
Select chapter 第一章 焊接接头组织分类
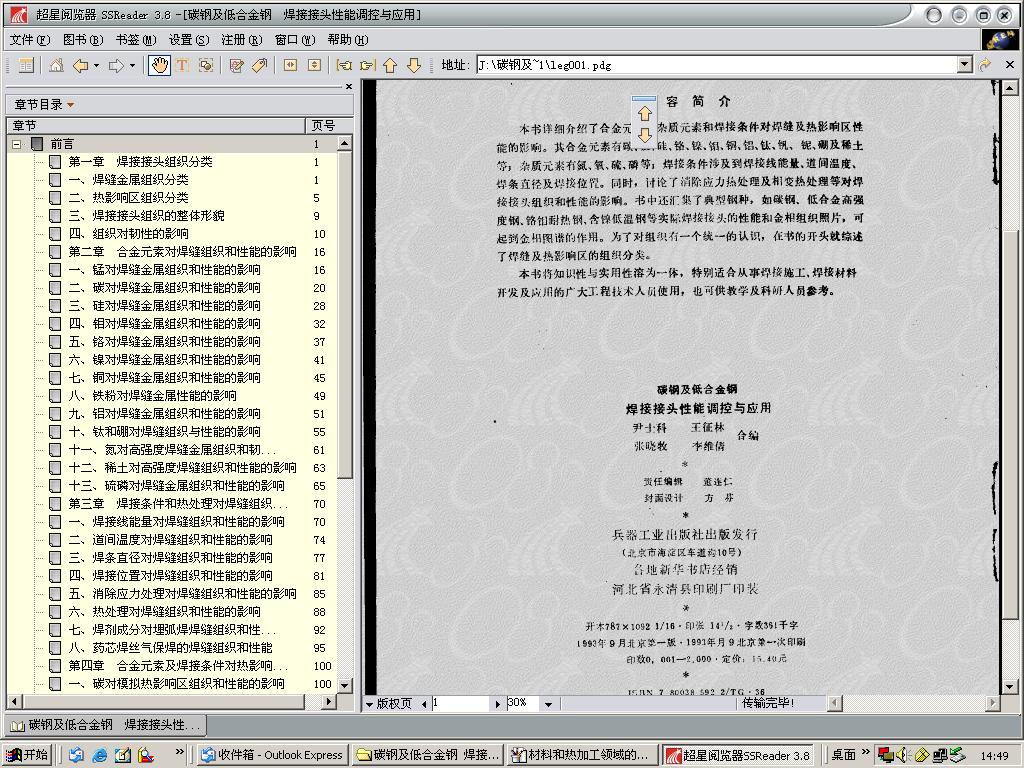point(140,162)
